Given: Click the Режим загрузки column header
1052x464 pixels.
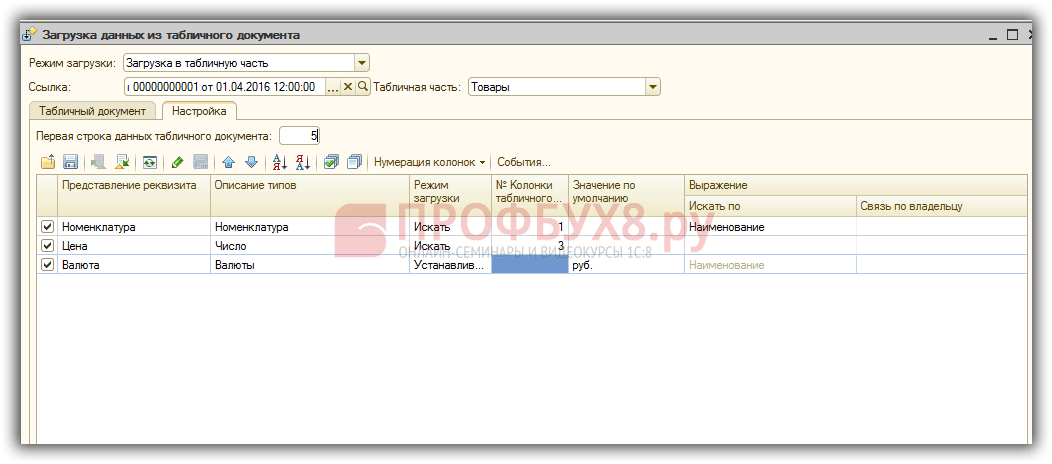Looking at the screenshot, I should [450, 195].
